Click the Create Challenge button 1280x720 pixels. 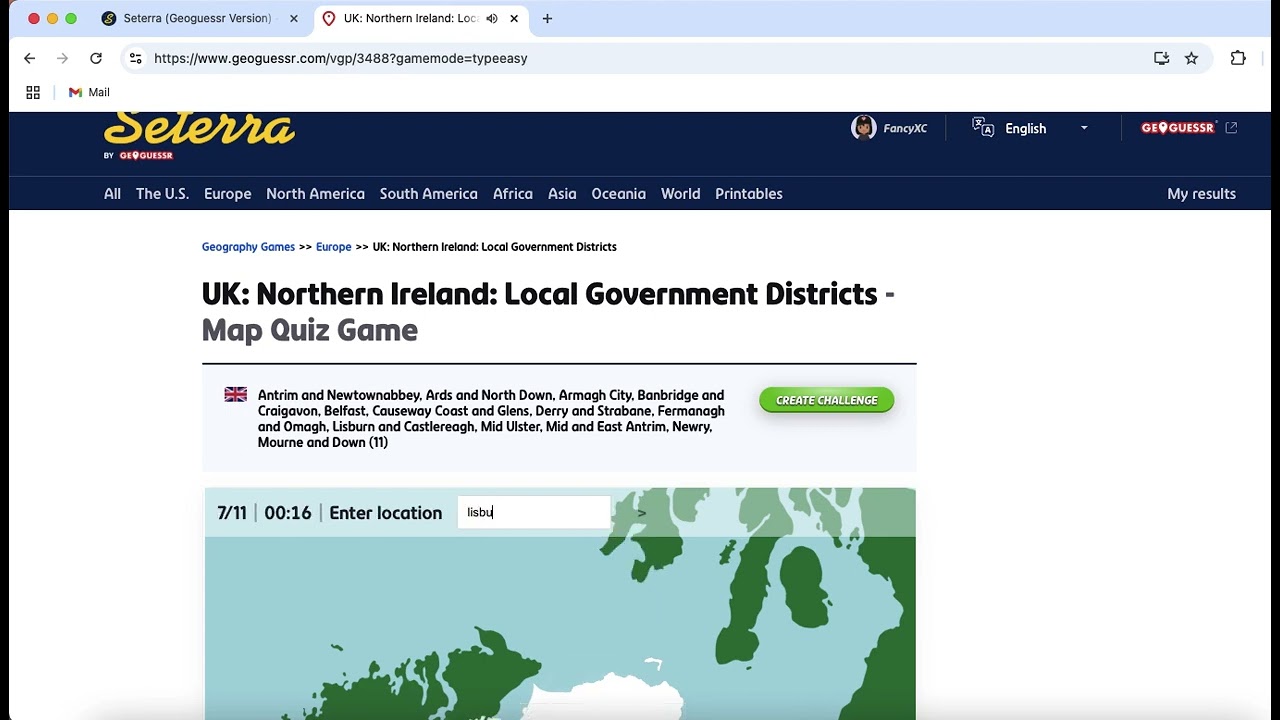pos(827,400)
